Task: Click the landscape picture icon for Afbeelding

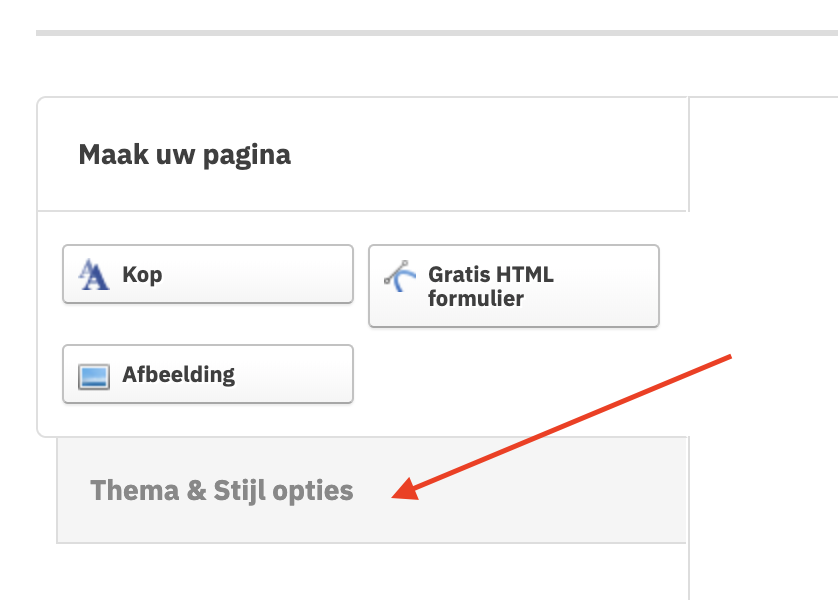Action: (x=94, y=377)
